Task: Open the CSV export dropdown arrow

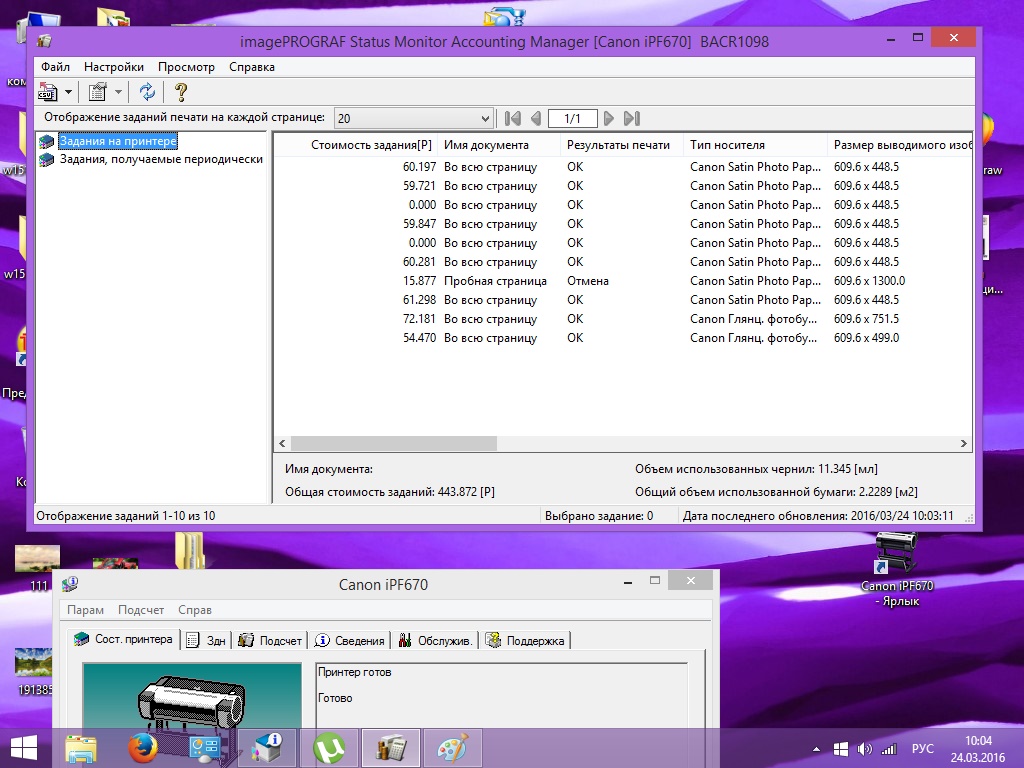Action: click(68, 92)
